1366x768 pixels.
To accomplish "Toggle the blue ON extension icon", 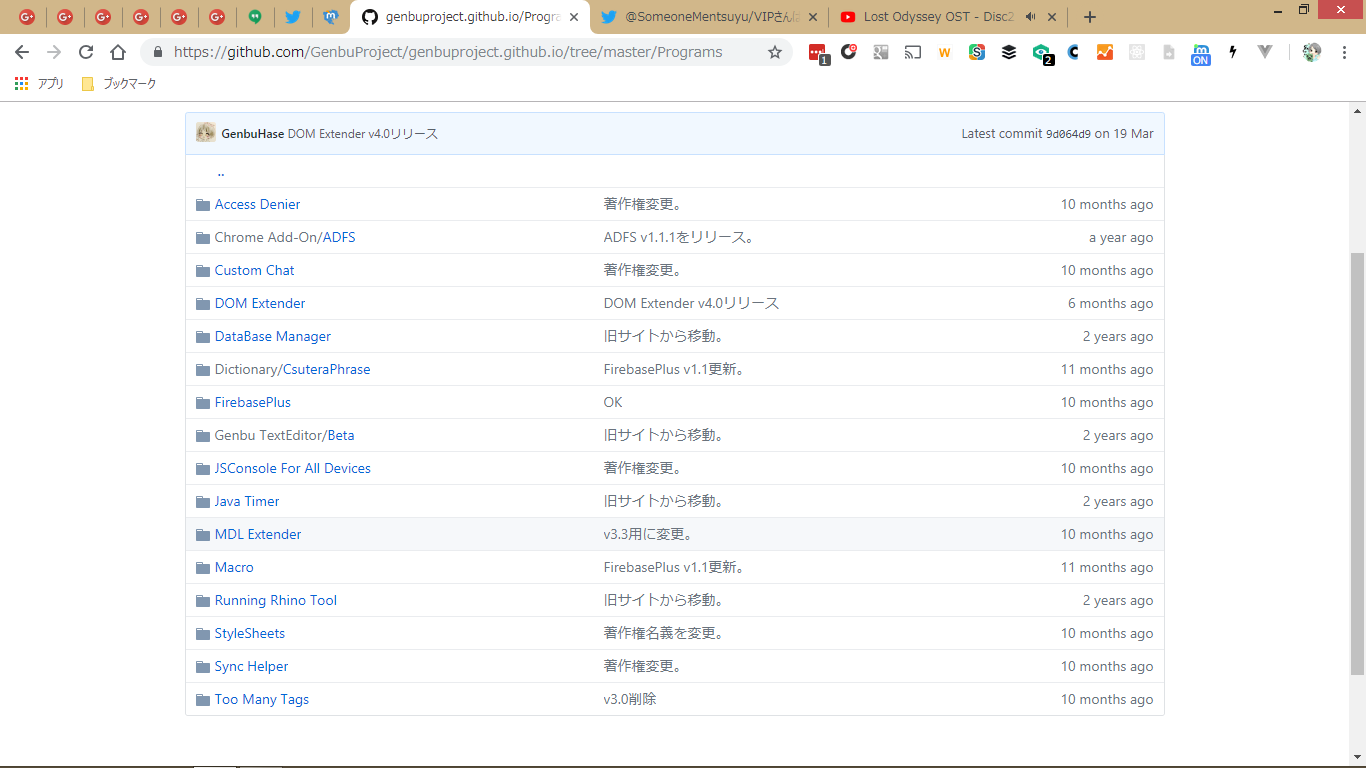I will point(1200,53).
